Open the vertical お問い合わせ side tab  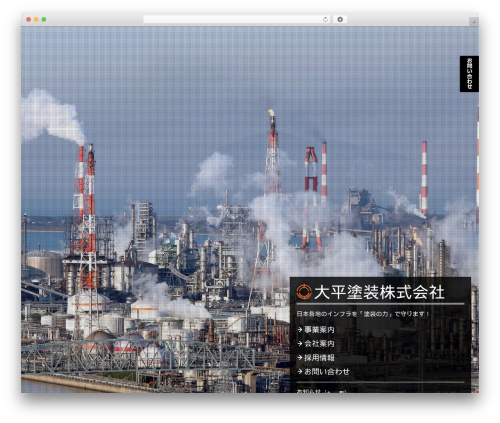pyautogui.click(x=469, y=74)
